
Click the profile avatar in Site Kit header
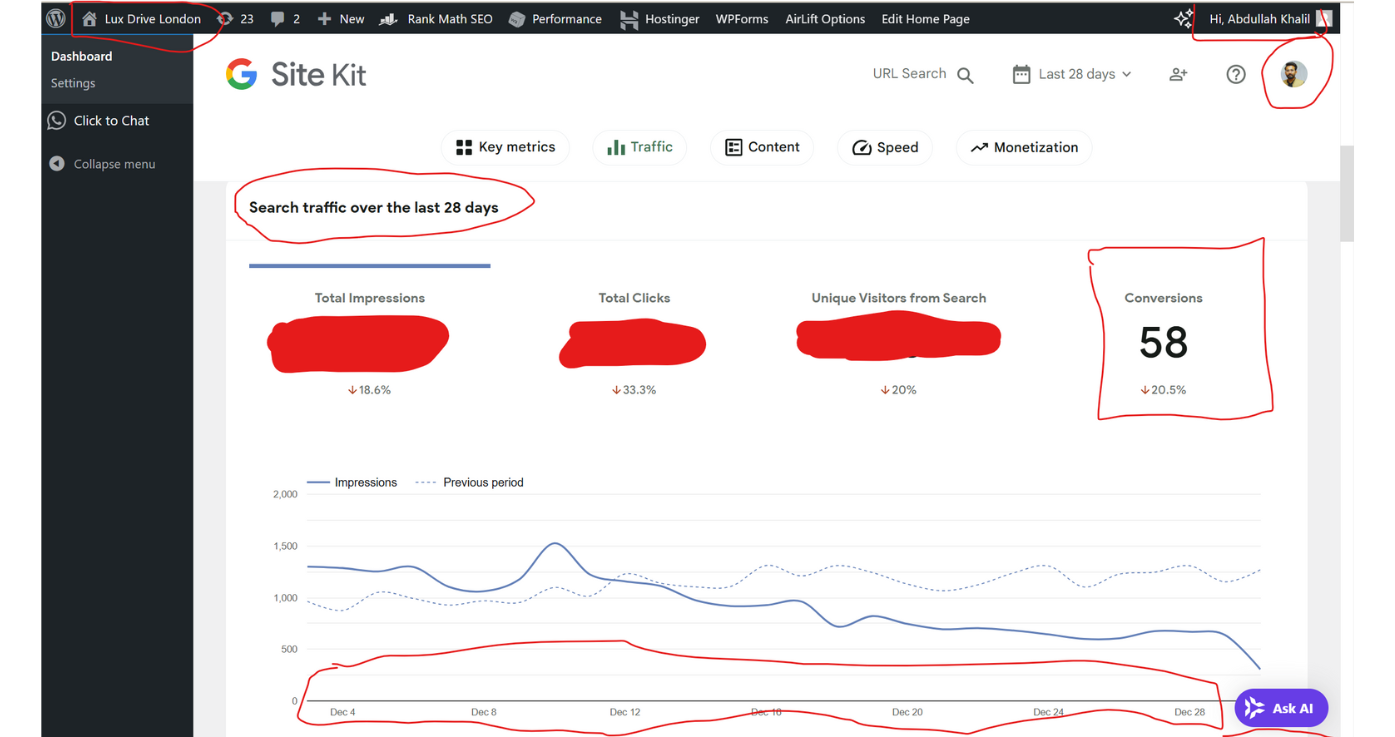pyautogui.click(x=1293, y=74)
